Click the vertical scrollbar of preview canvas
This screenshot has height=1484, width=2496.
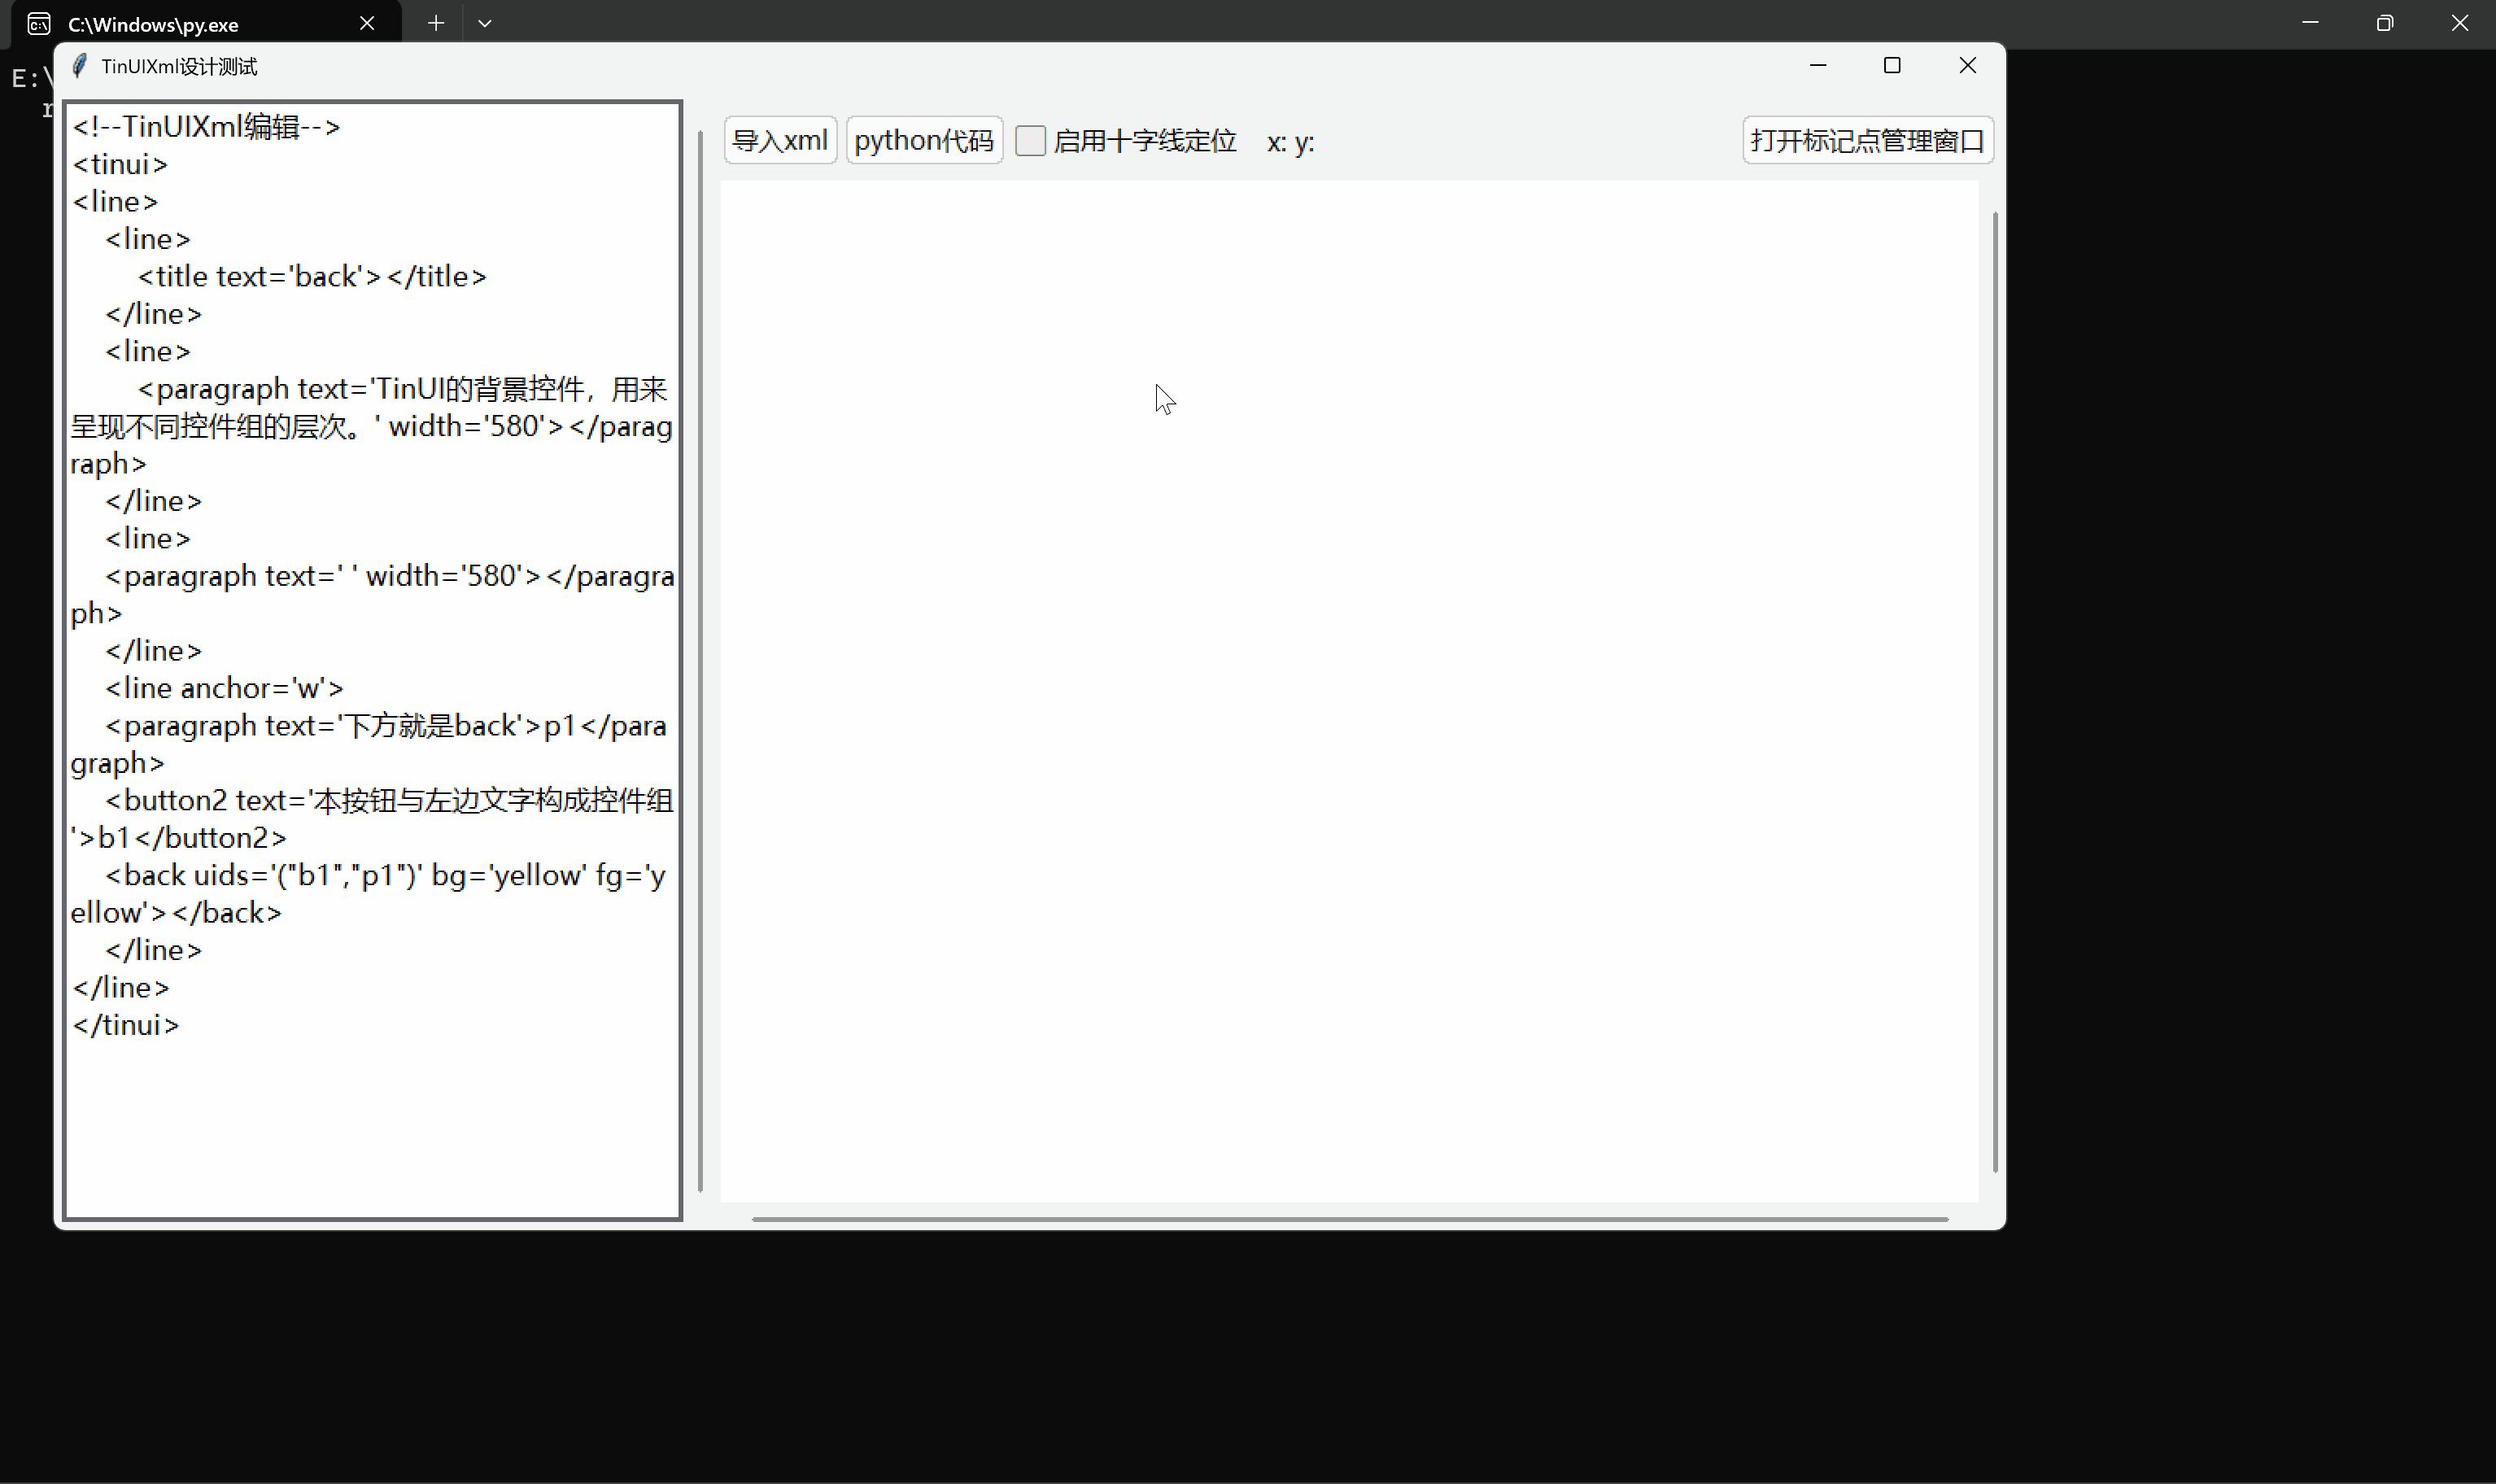point(1995,690)
